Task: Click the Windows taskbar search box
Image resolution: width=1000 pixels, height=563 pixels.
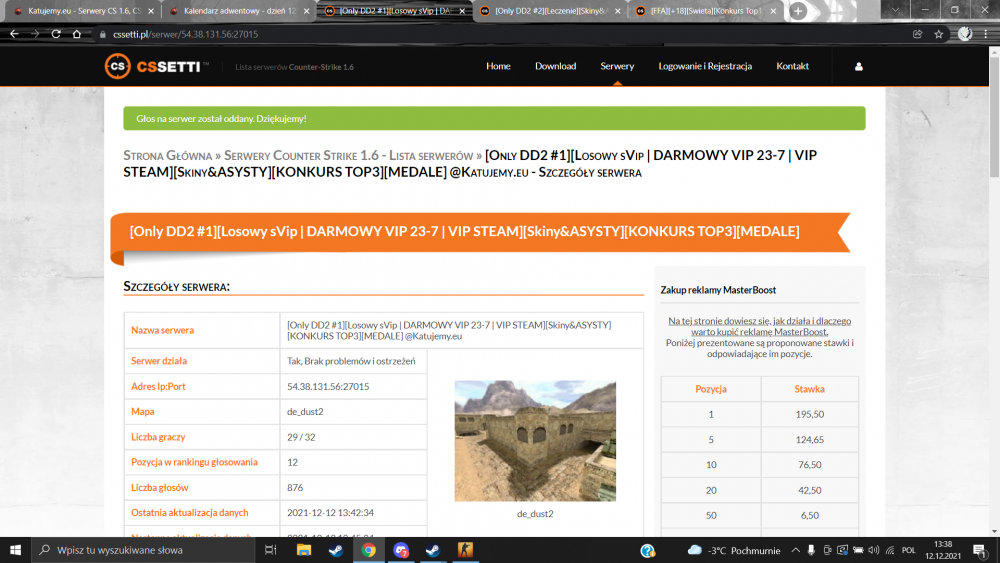Action: pyautogui.click(x=143, y=550)
